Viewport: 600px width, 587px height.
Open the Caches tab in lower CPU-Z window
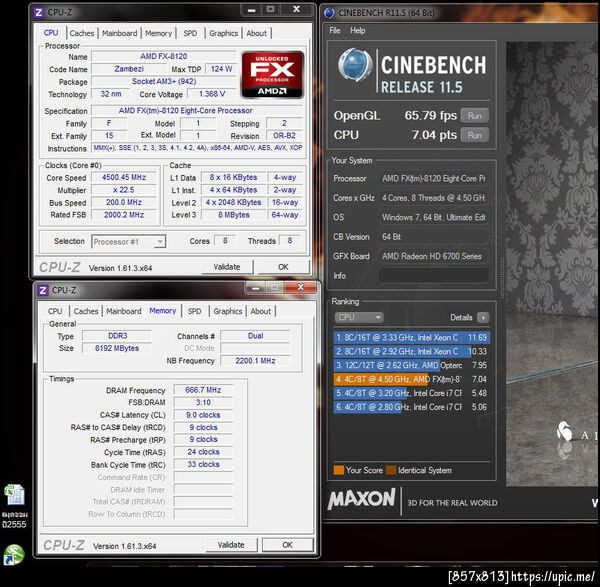pyautogui.click(x=86, y=311)
